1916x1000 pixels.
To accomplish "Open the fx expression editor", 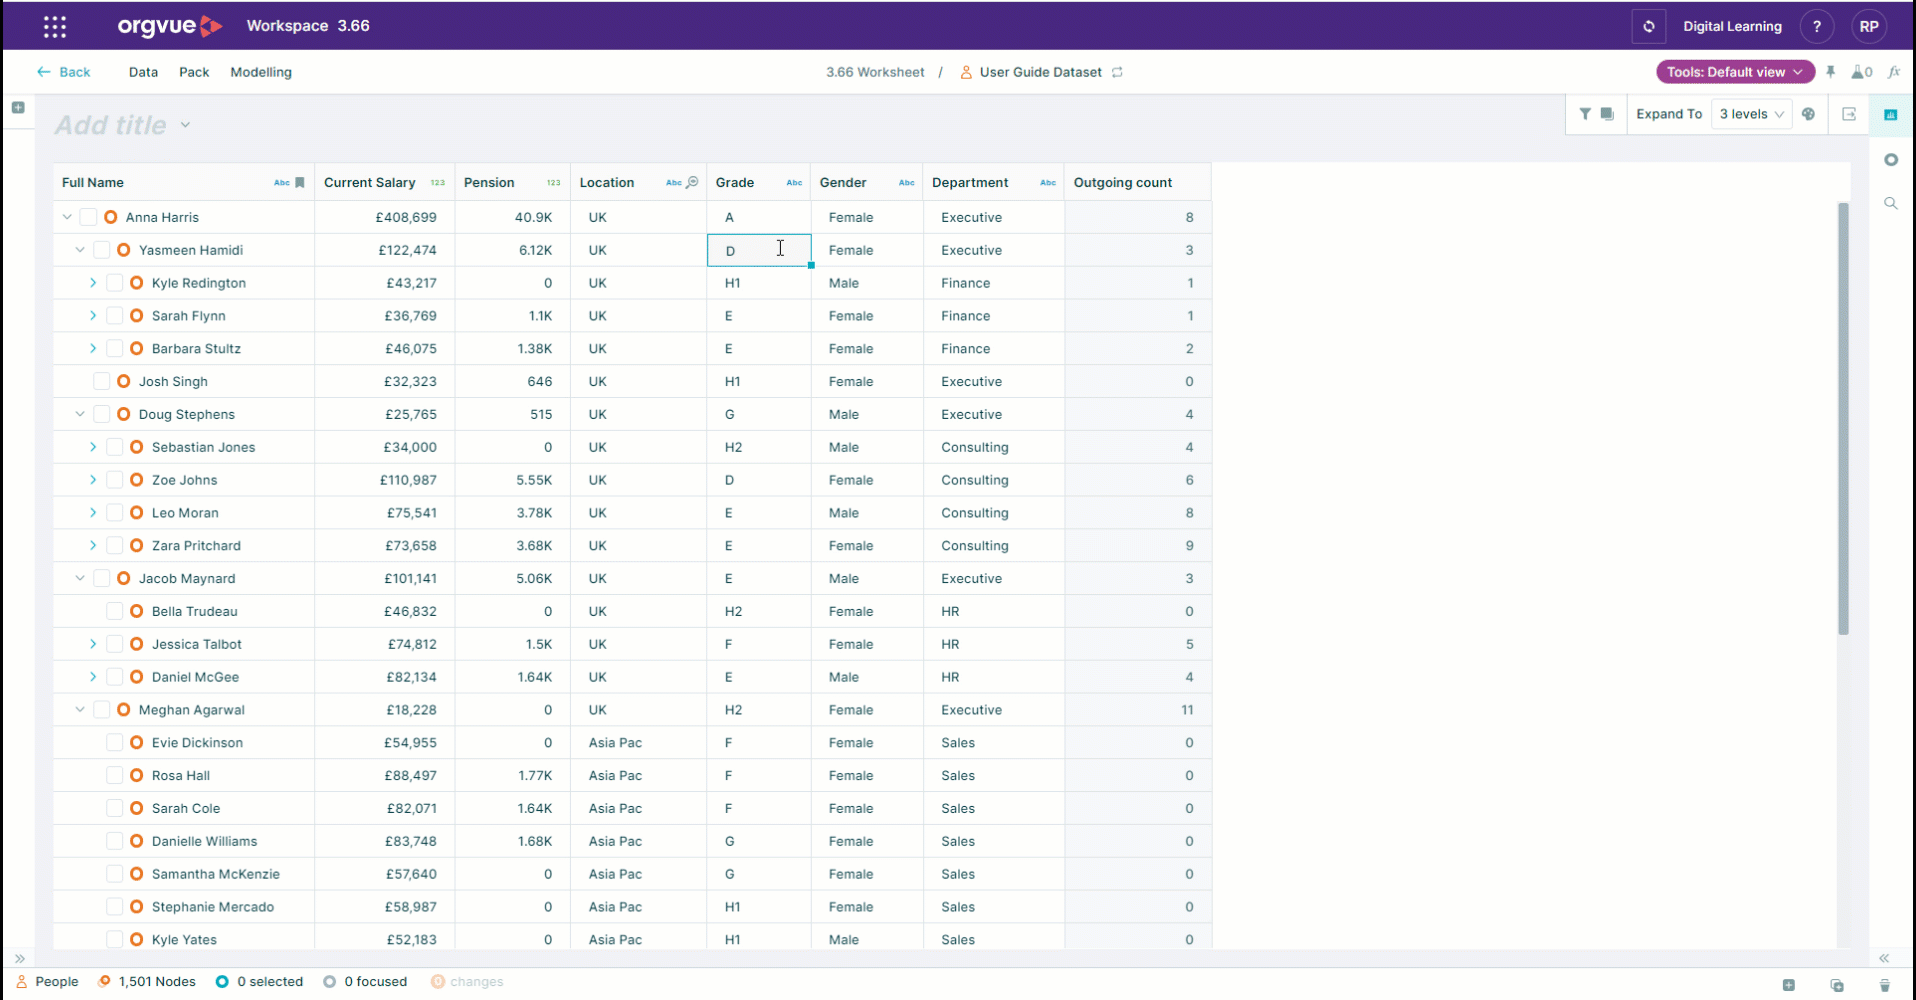I will click(1894, 72).
